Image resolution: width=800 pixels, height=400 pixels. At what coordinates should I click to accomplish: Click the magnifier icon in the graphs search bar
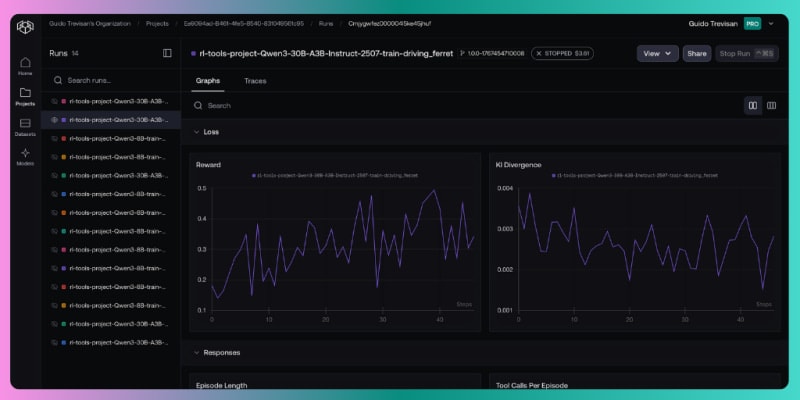(x=198, y=106)
